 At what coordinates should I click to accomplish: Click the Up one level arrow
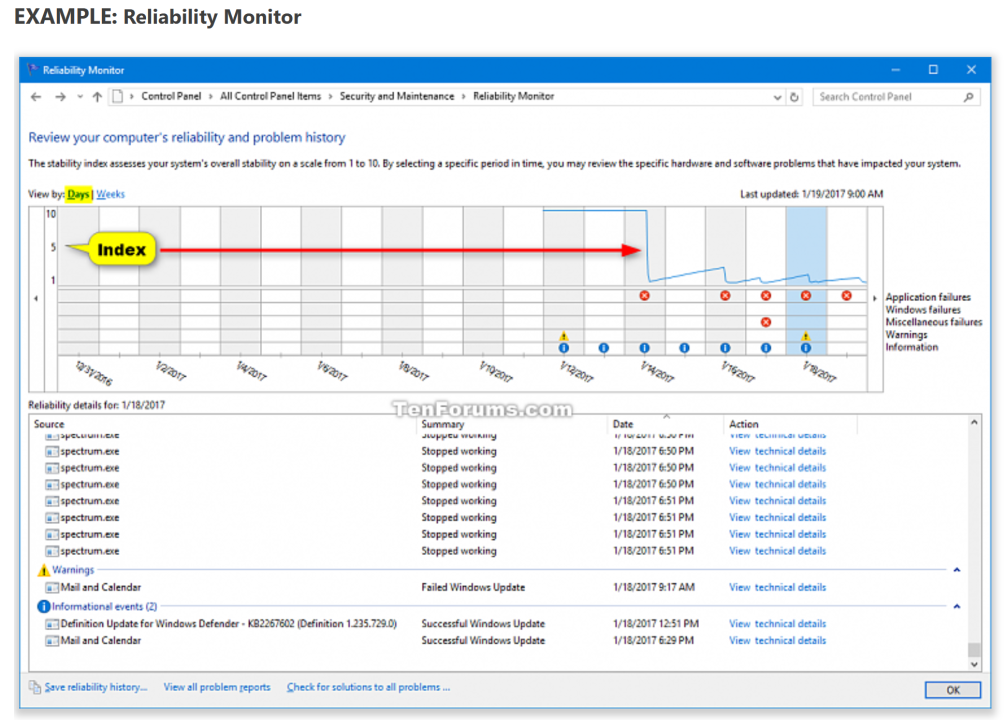[97, 97]
